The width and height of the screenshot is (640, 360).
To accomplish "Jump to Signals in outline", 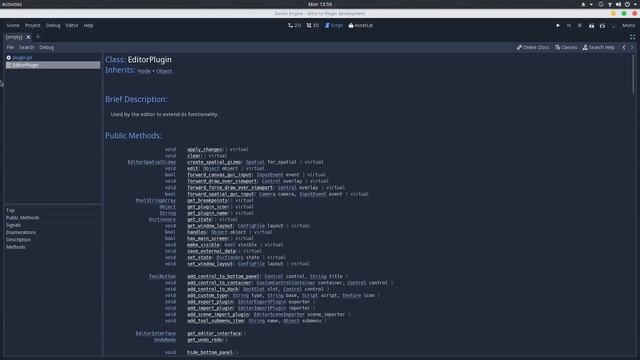I will coord(13,225).
